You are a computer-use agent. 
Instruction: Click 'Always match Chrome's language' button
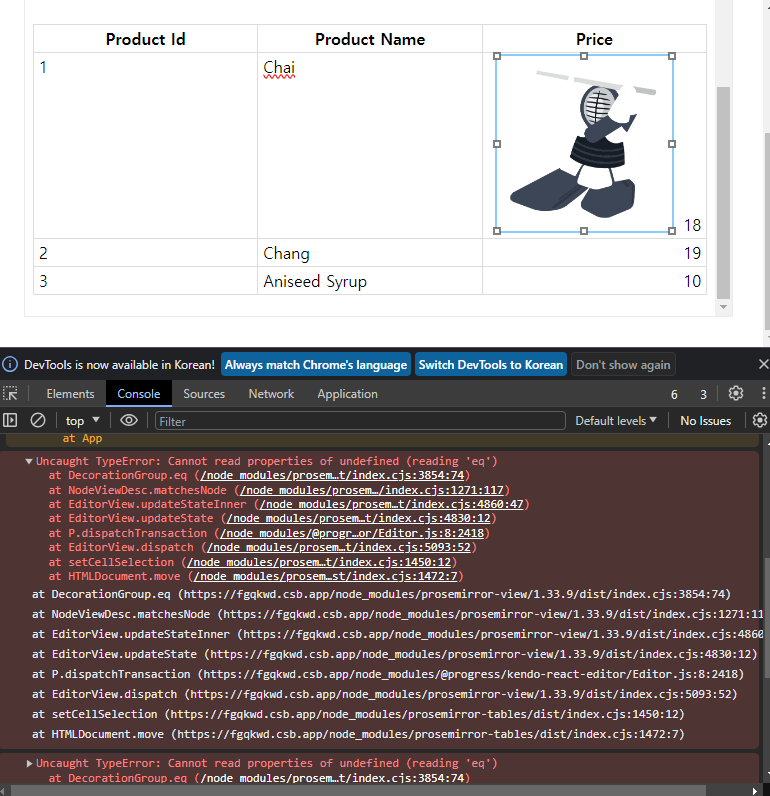click(315, 364)
